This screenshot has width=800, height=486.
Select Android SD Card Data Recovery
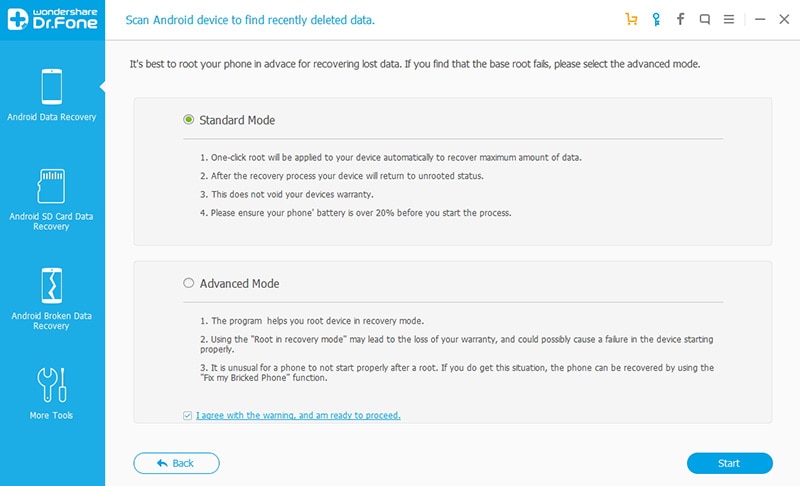point(52,199)
